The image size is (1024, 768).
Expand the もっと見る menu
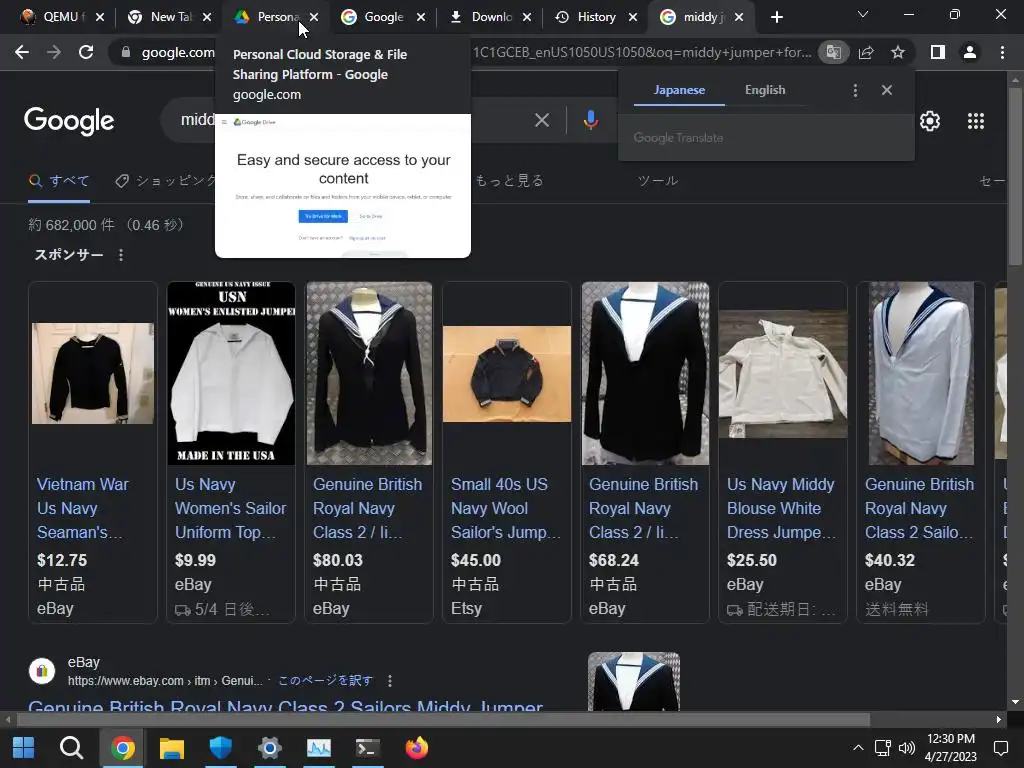pyautogui.click(x=509, y=181)
